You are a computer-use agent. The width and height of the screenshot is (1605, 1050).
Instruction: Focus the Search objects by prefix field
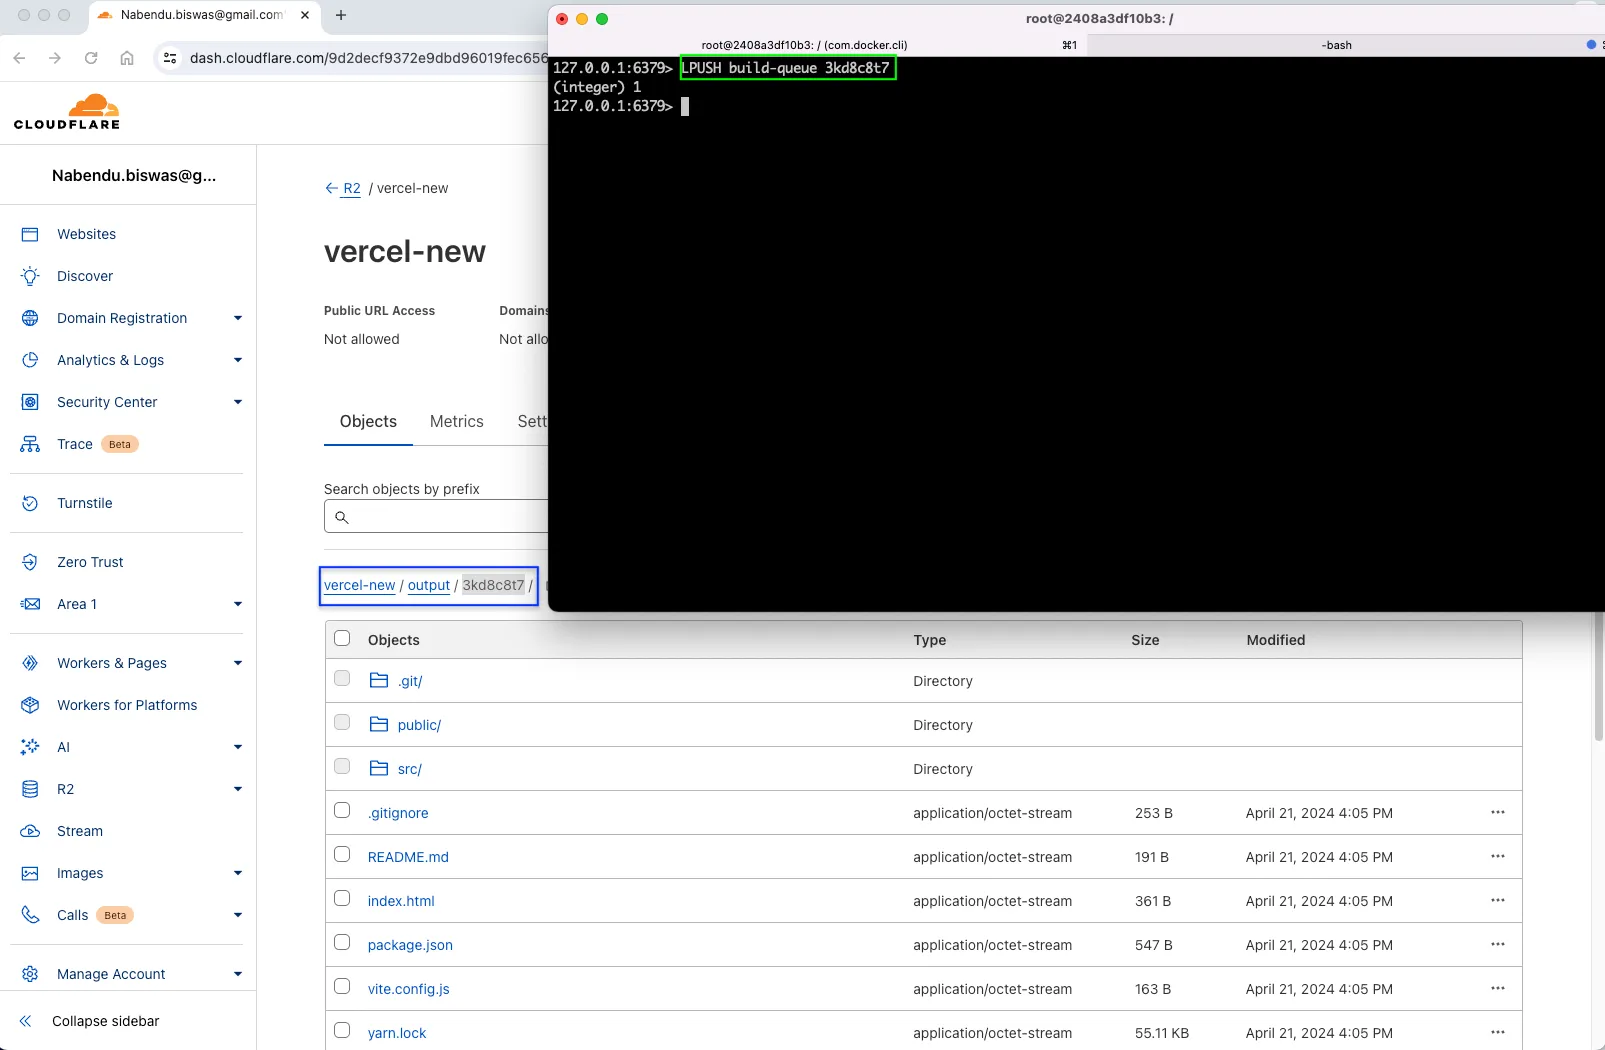tap(436, 517)
